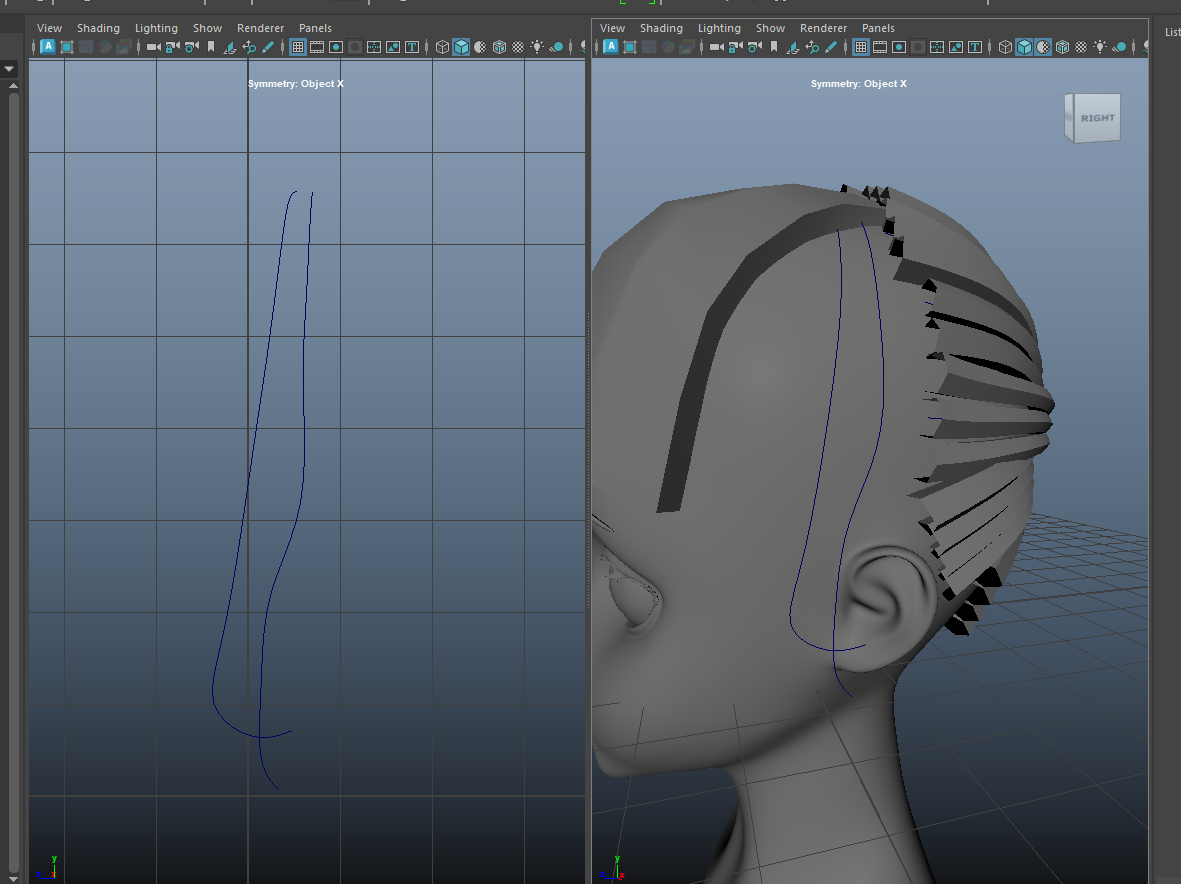Toggle Resolution Gate in left panel toolbar

point(336,47)
